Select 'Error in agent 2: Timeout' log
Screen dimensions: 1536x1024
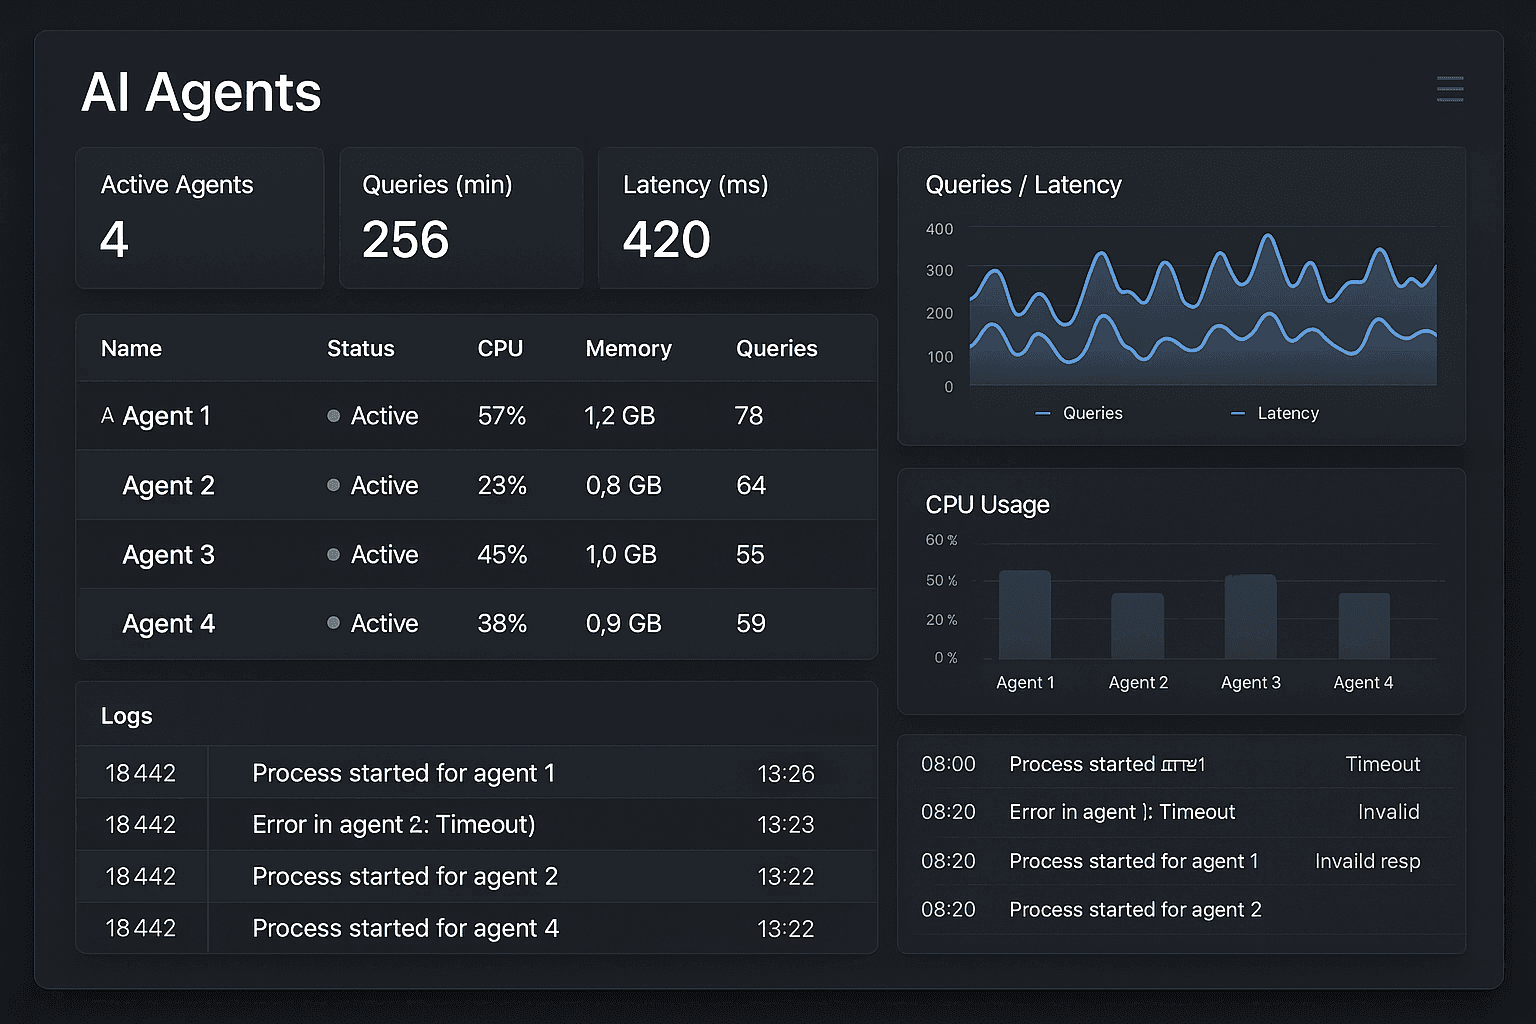pos(393,824)
